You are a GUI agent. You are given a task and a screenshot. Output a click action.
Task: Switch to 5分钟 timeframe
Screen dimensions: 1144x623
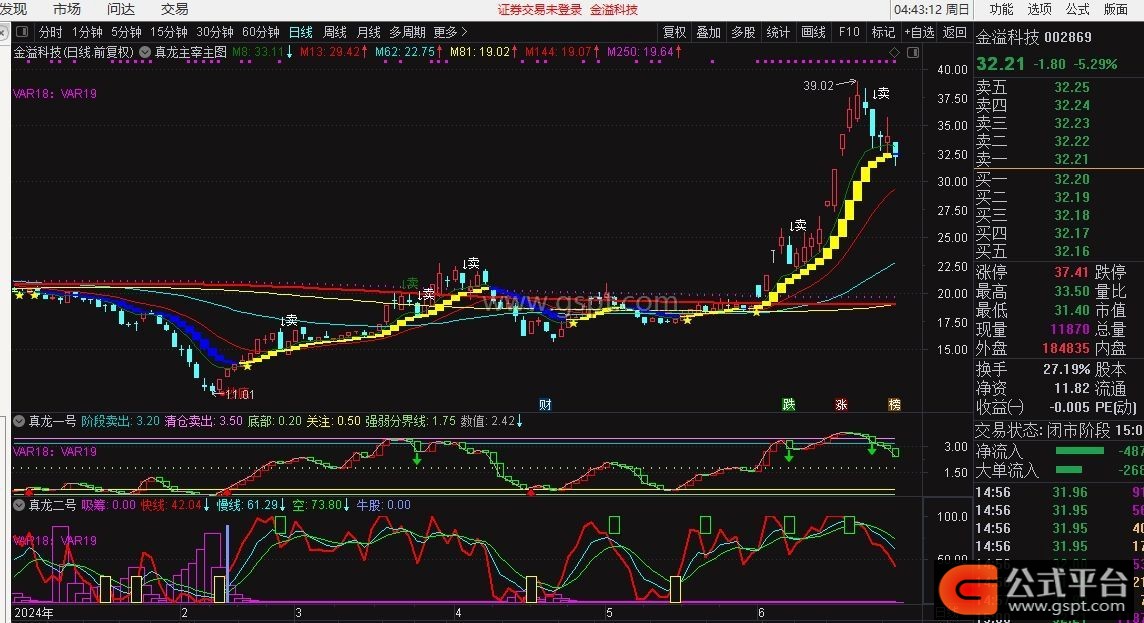point(126,32)
